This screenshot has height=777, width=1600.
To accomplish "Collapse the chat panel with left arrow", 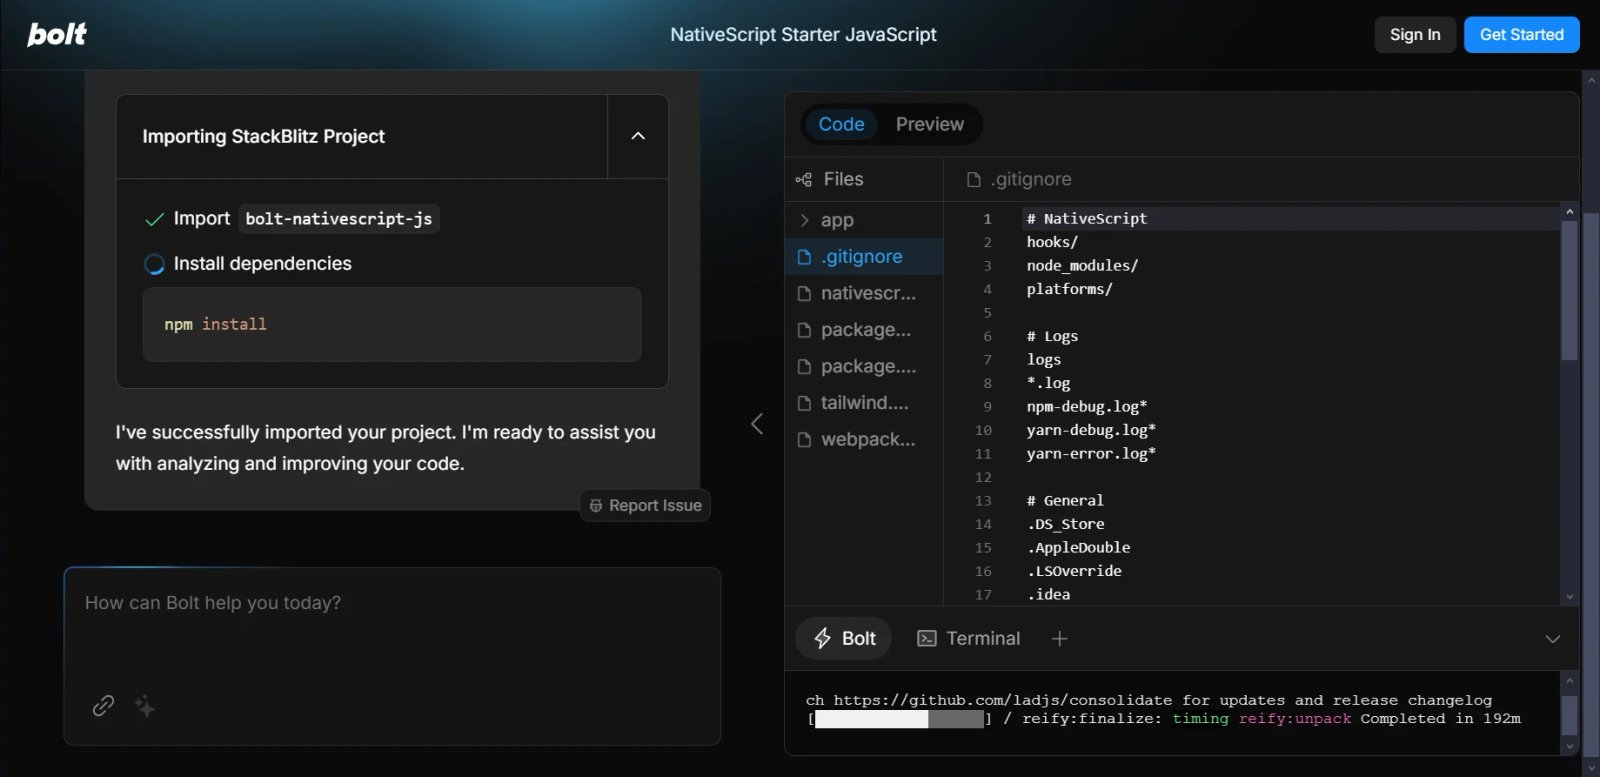I will tap(757, 424).
